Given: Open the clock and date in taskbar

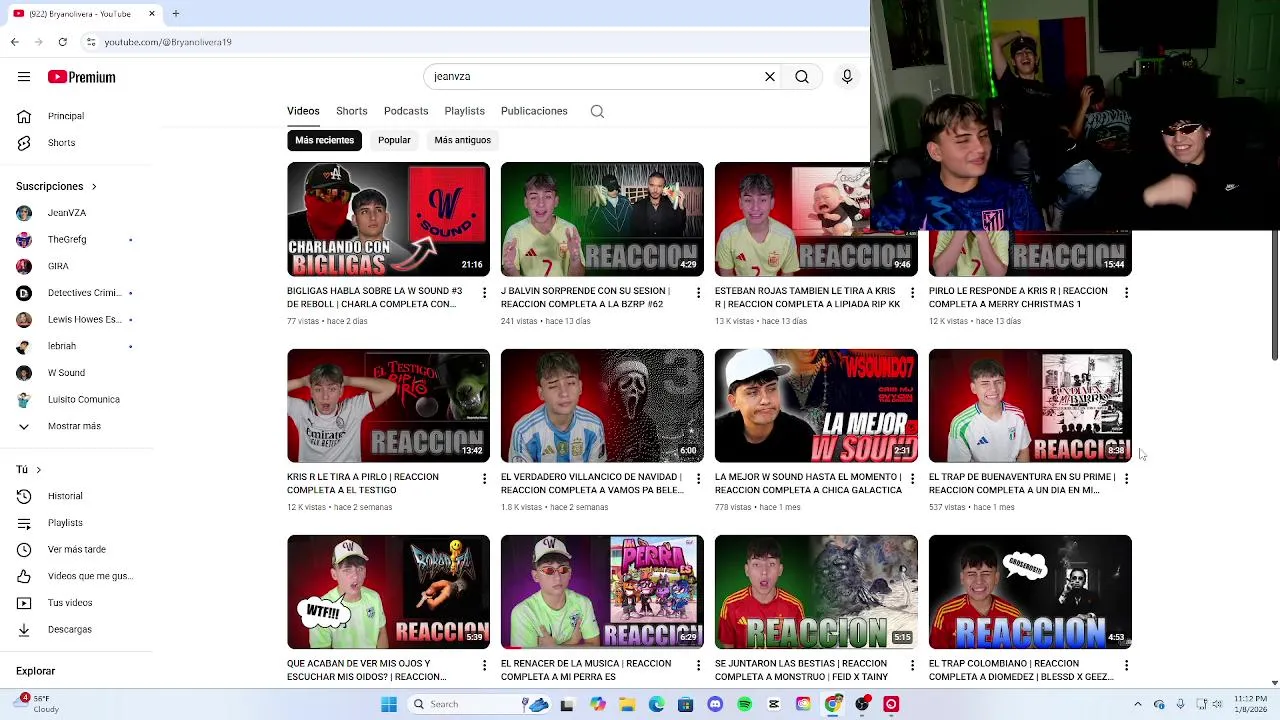Looking at the screenshot, I should tap(1250, 704).
